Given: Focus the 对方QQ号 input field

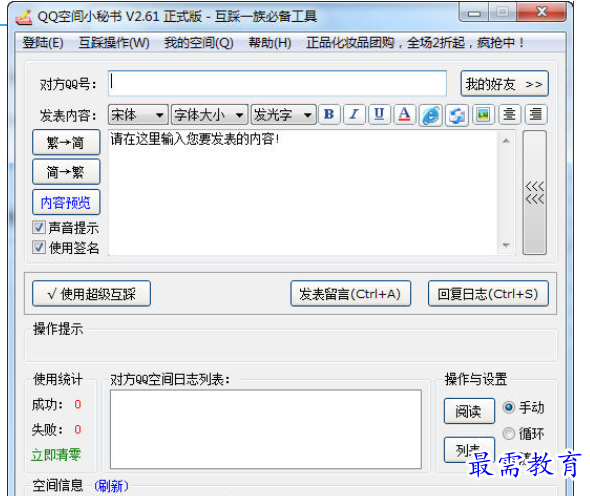Looking at the screenshot, I should 278,83.
